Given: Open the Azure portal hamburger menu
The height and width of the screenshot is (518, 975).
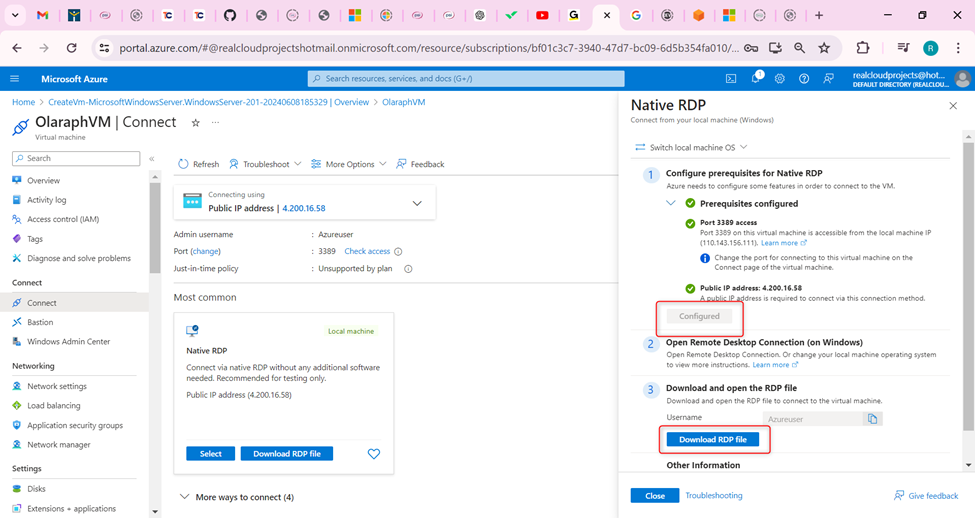Looking at the screenshot, I should pyautogui.click(x=14, y=79).
